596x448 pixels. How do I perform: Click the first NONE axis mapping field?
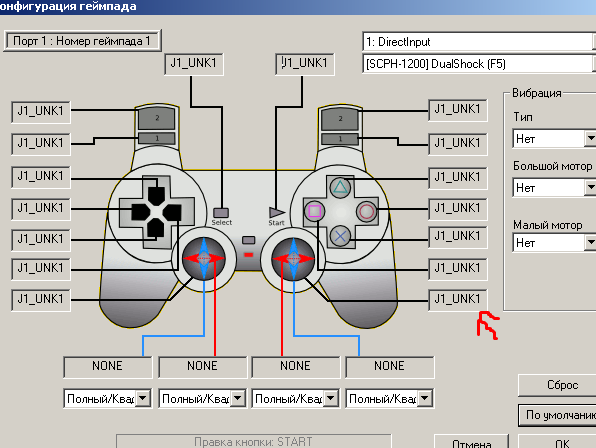tap(108, 366)
